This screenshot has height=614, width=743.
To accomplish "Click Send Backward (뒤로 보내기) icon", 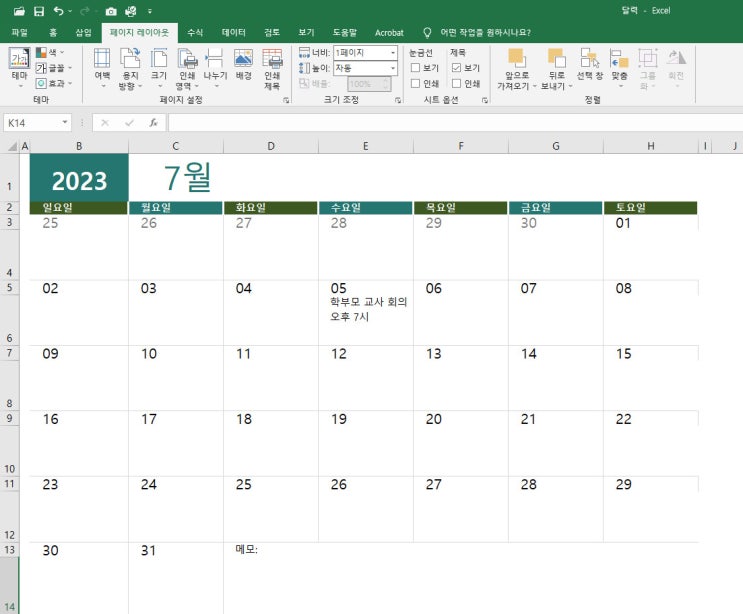I will (557, 58).
